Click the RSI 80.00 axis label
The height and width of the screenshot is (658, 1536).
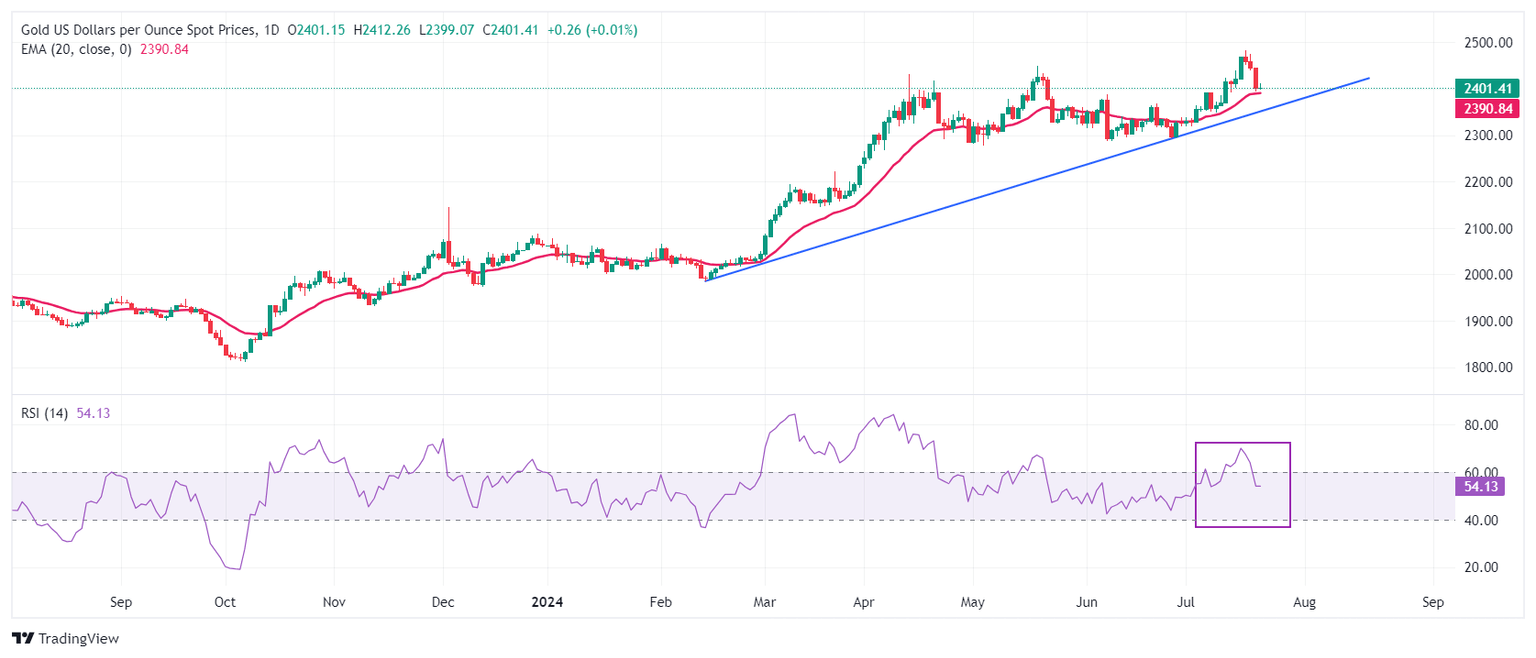click(1476, 425)
